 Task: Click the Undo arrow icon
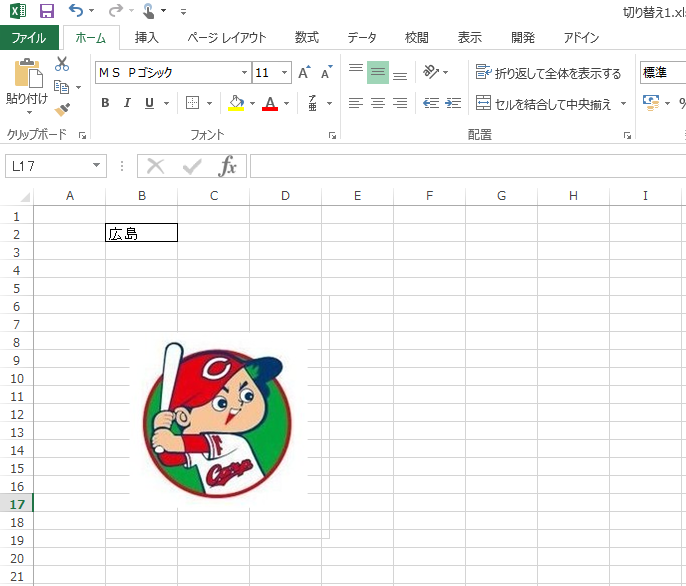pyautogui.click(x=76, y=11)
